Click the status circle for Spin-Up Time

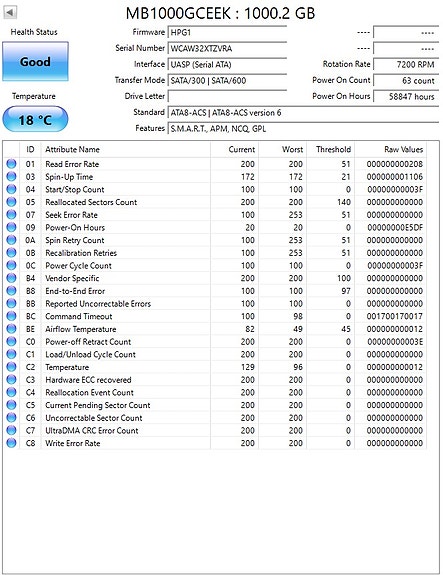pos(11,177)
